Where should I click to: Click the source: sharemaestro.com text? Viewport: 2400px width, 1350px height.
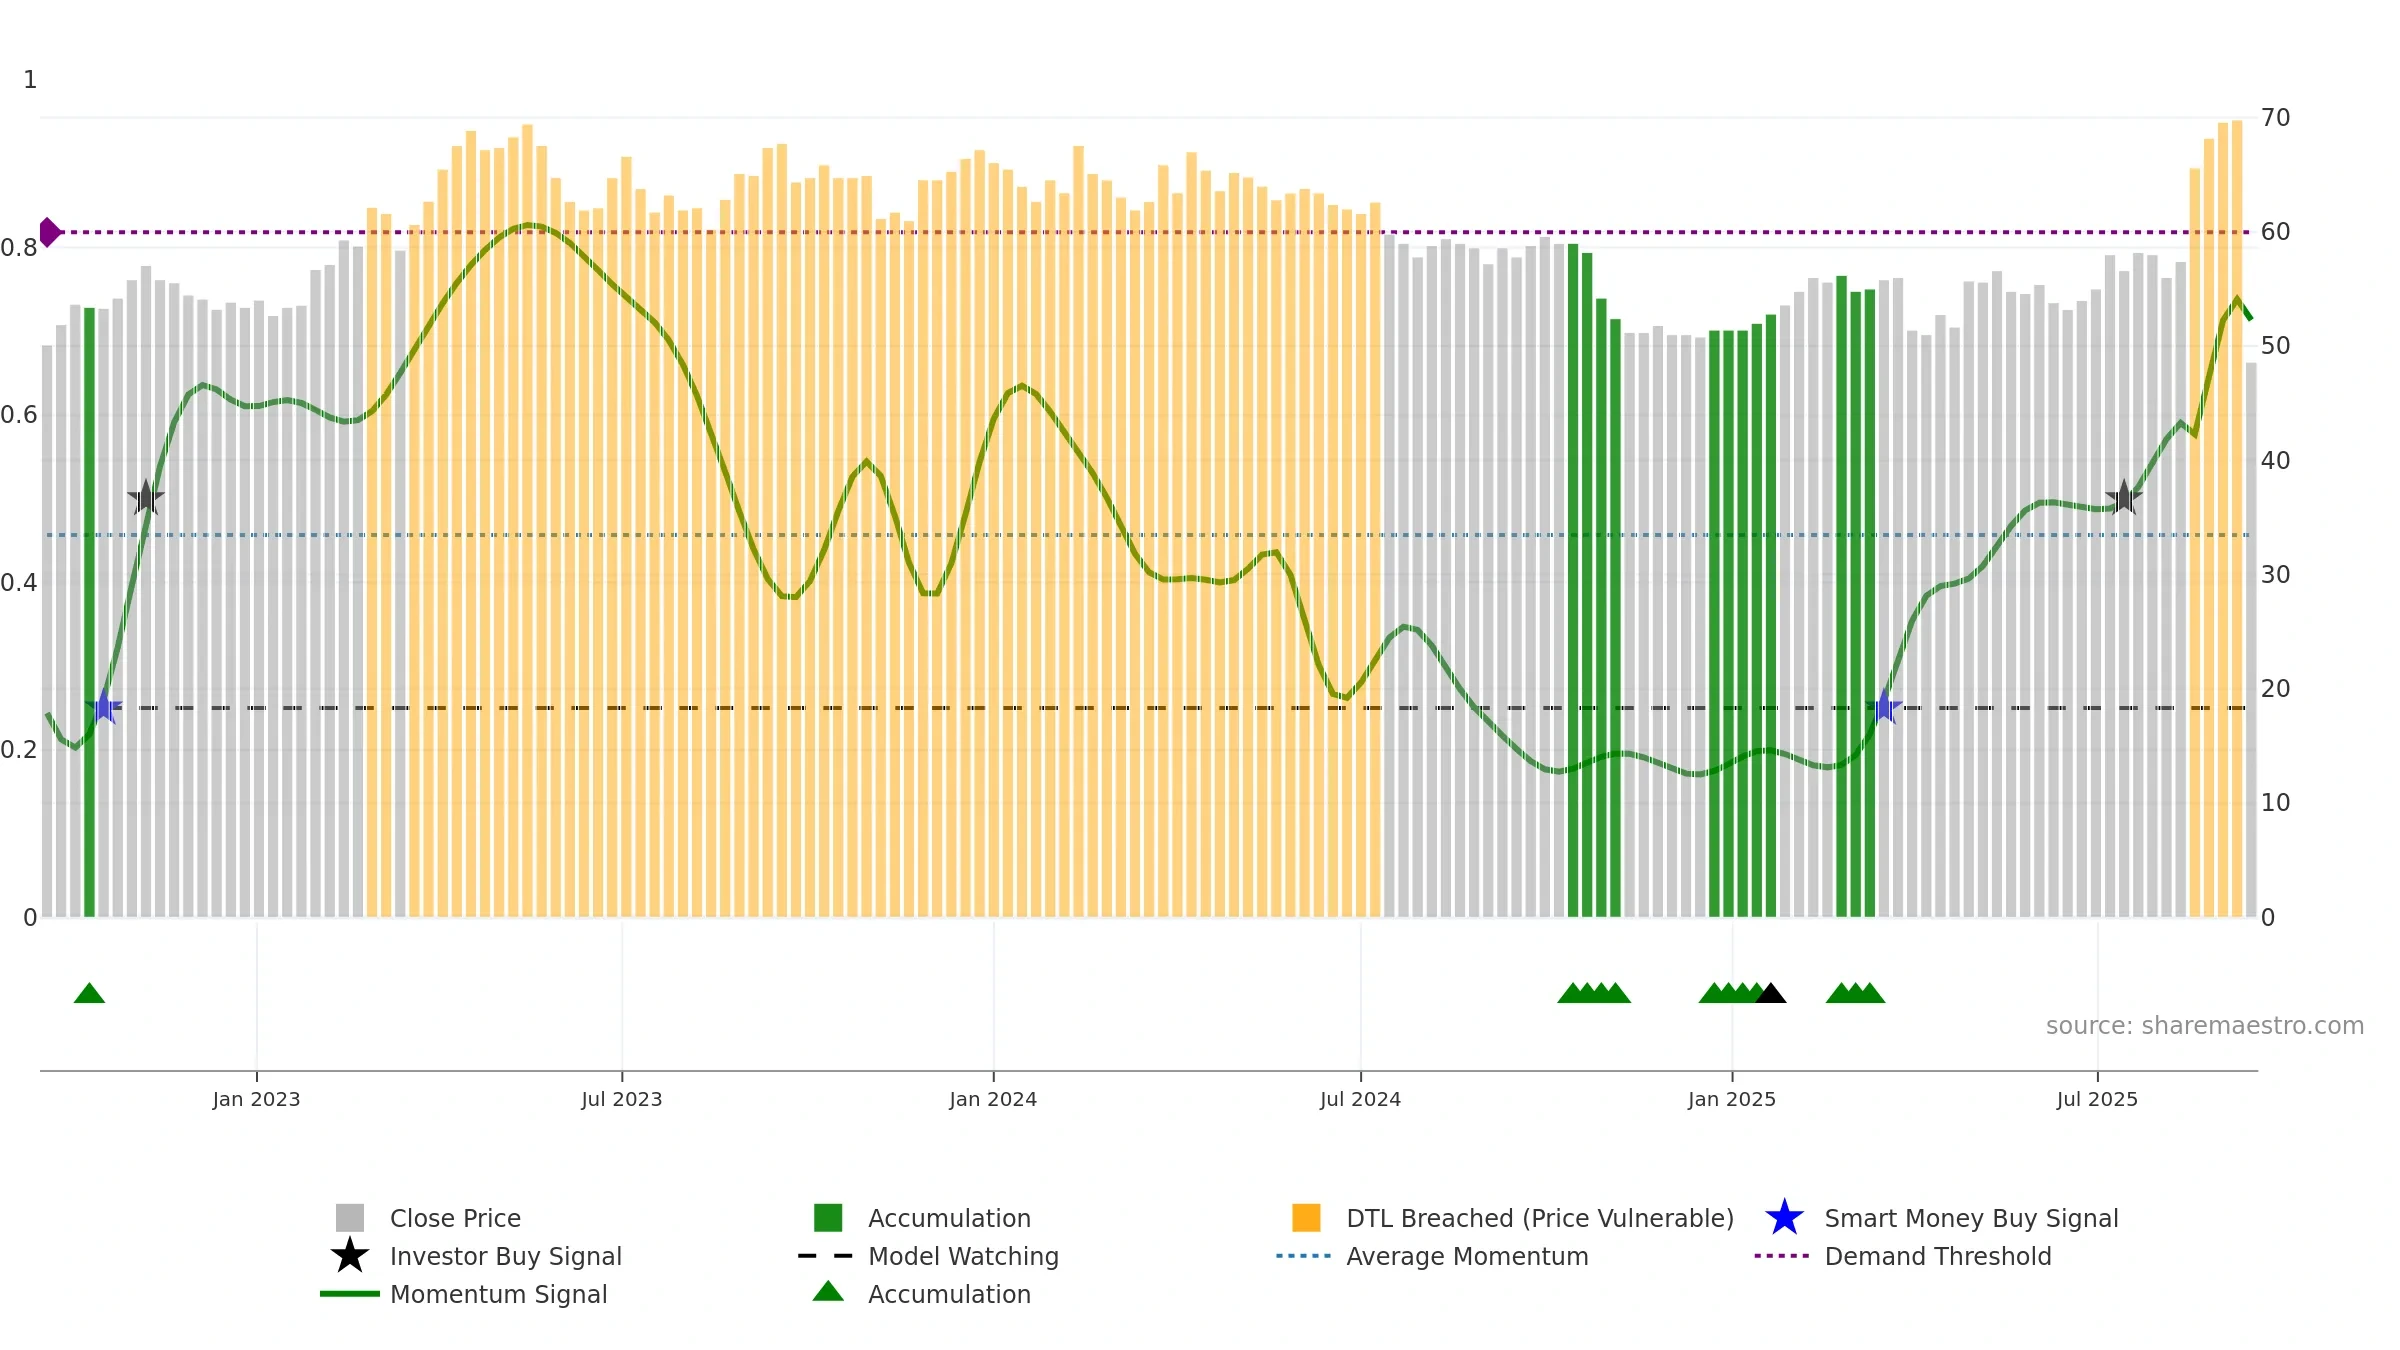pos(2205,1025)
